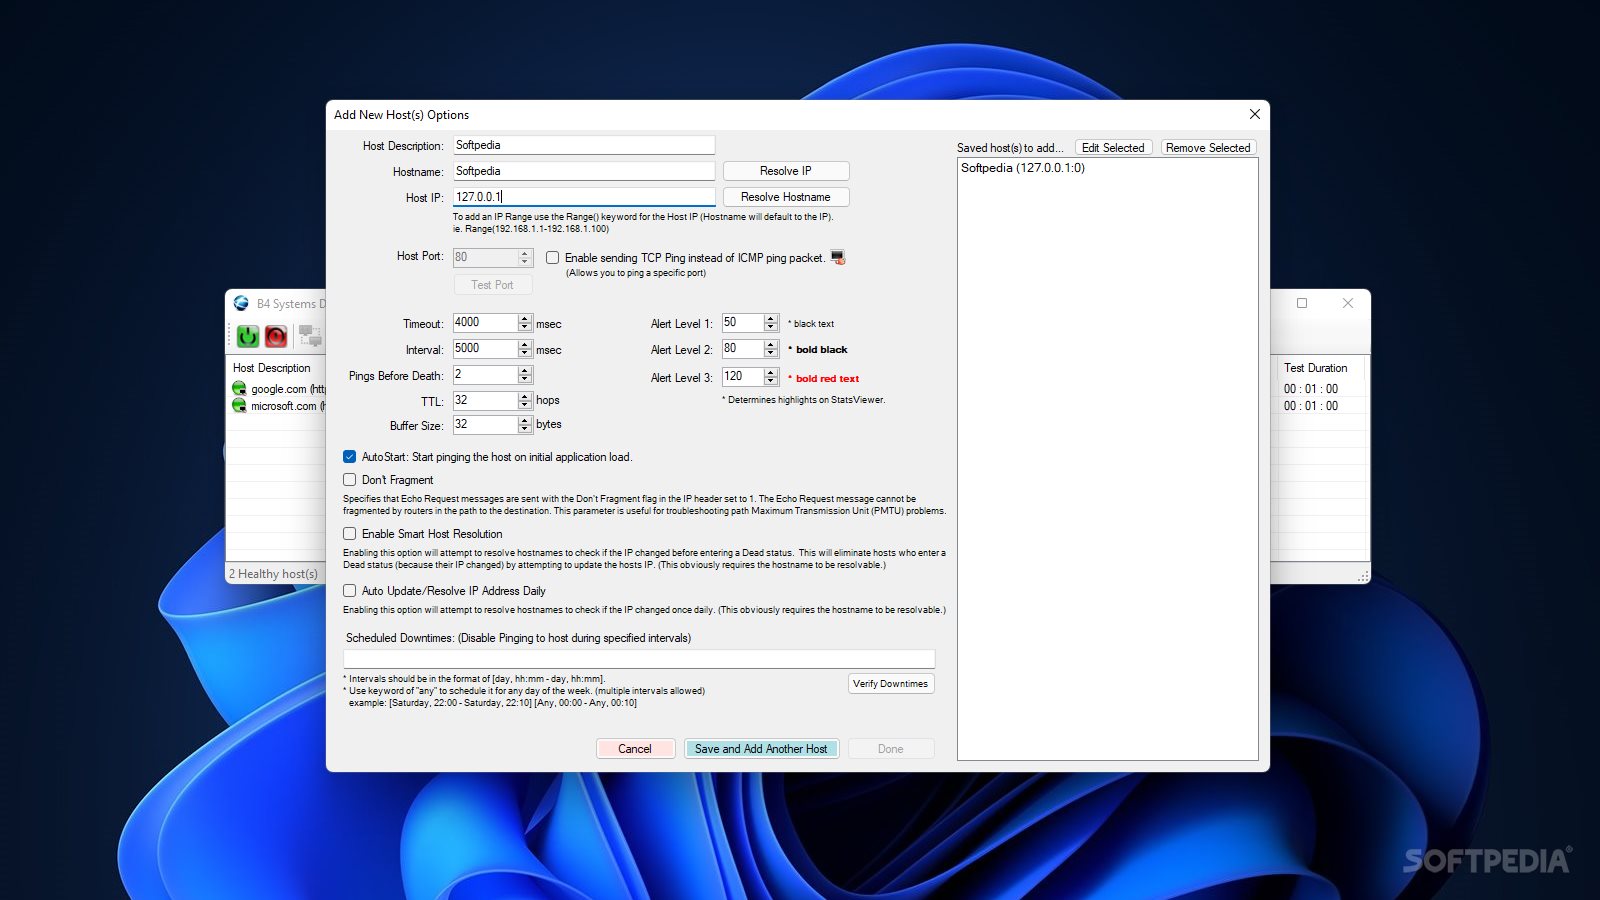Increase Alert Level 1 with up arrow
1600x900 pixels.
771,319
